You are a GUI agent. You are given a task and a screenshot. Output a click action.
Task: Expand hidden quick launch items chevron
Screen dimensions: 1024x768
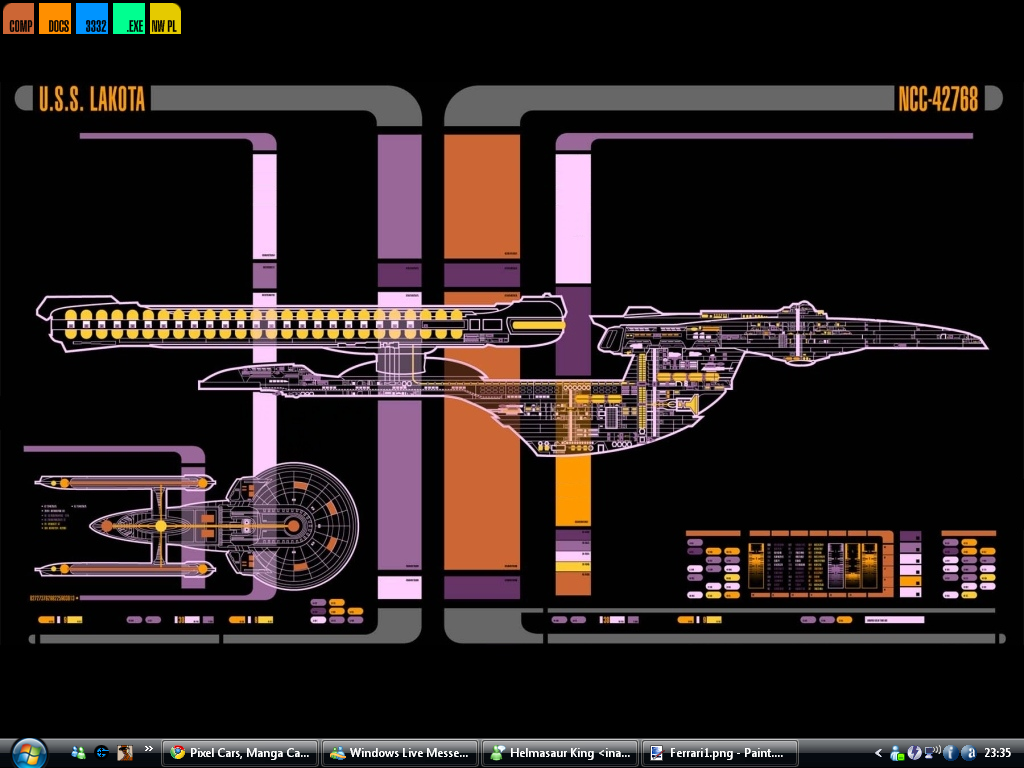click(x=148, y=749)
